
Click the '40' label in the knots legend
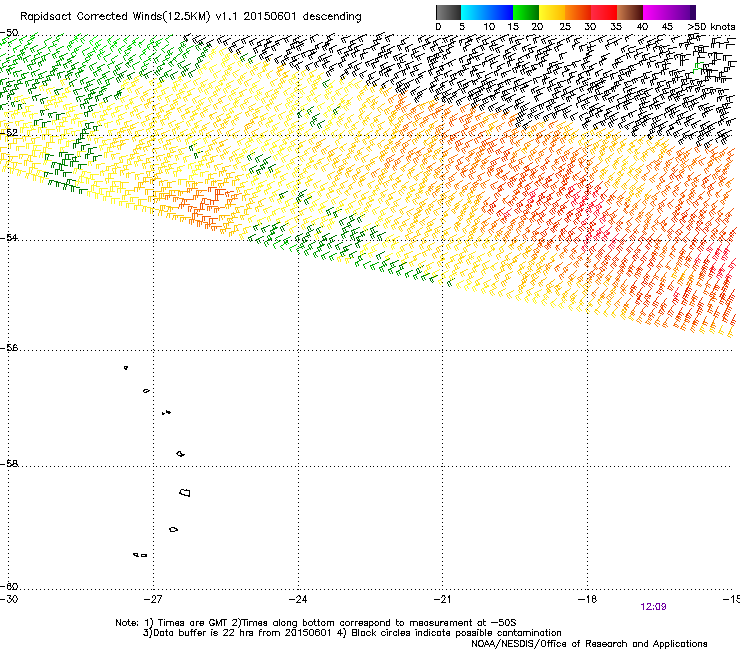(x=642, y=27)
